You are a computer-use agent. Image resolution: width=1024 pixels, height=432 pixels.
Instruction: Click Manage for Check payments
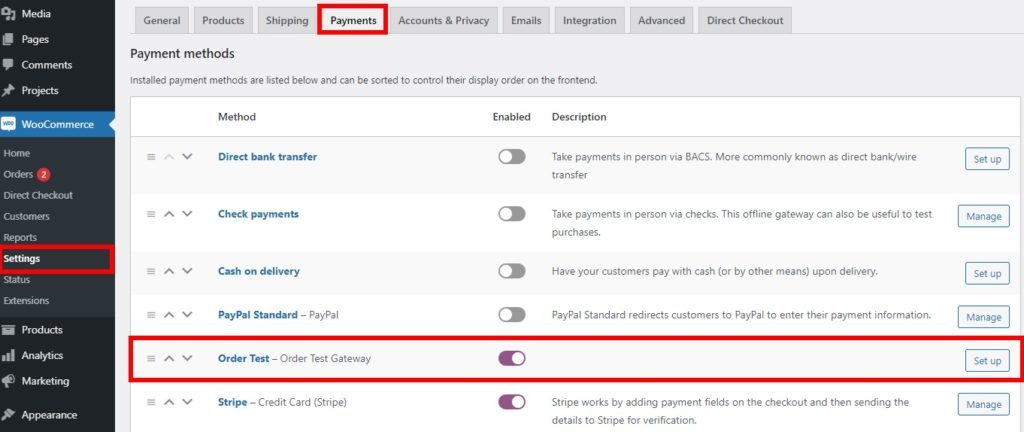point(984,216)
